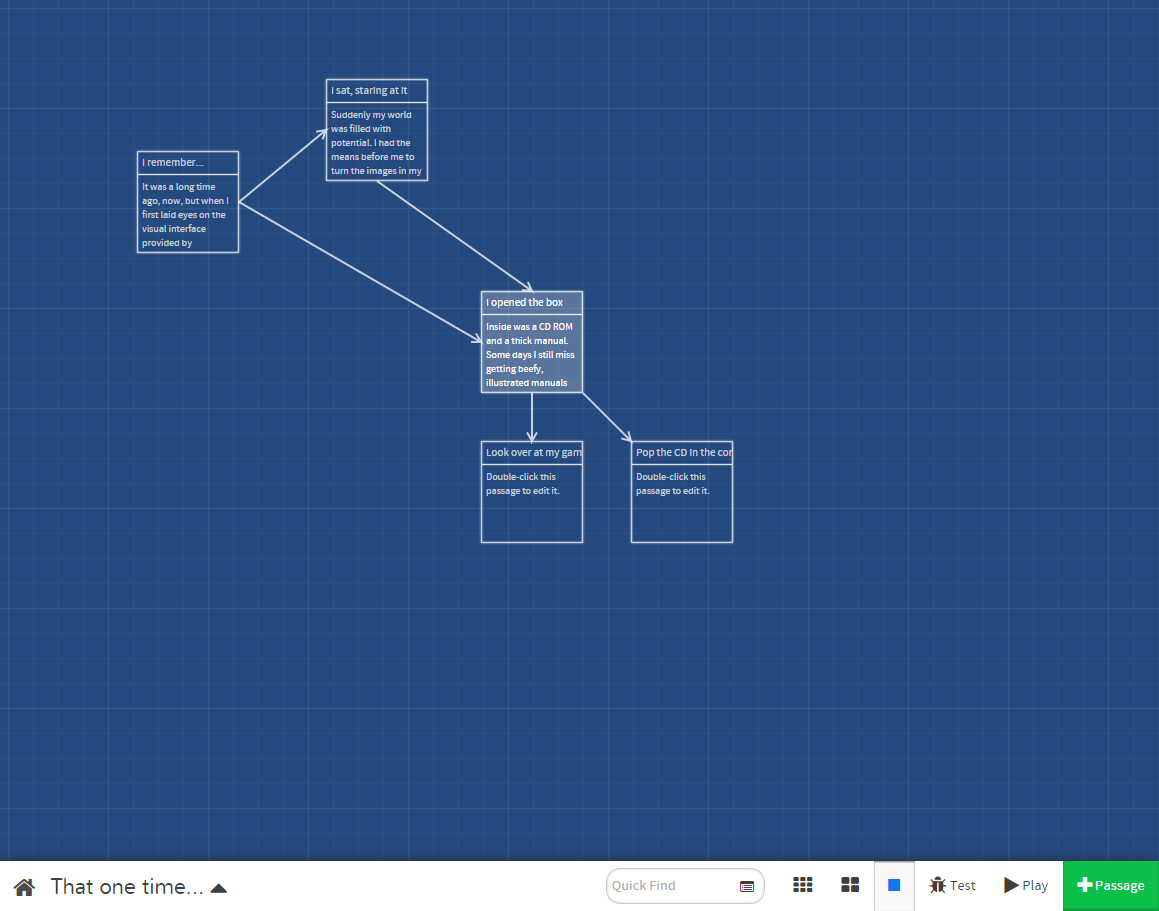Add a new Passage
This screenshot has height=911, width=1159.
pyautogui.click(x=1111, y=886)
